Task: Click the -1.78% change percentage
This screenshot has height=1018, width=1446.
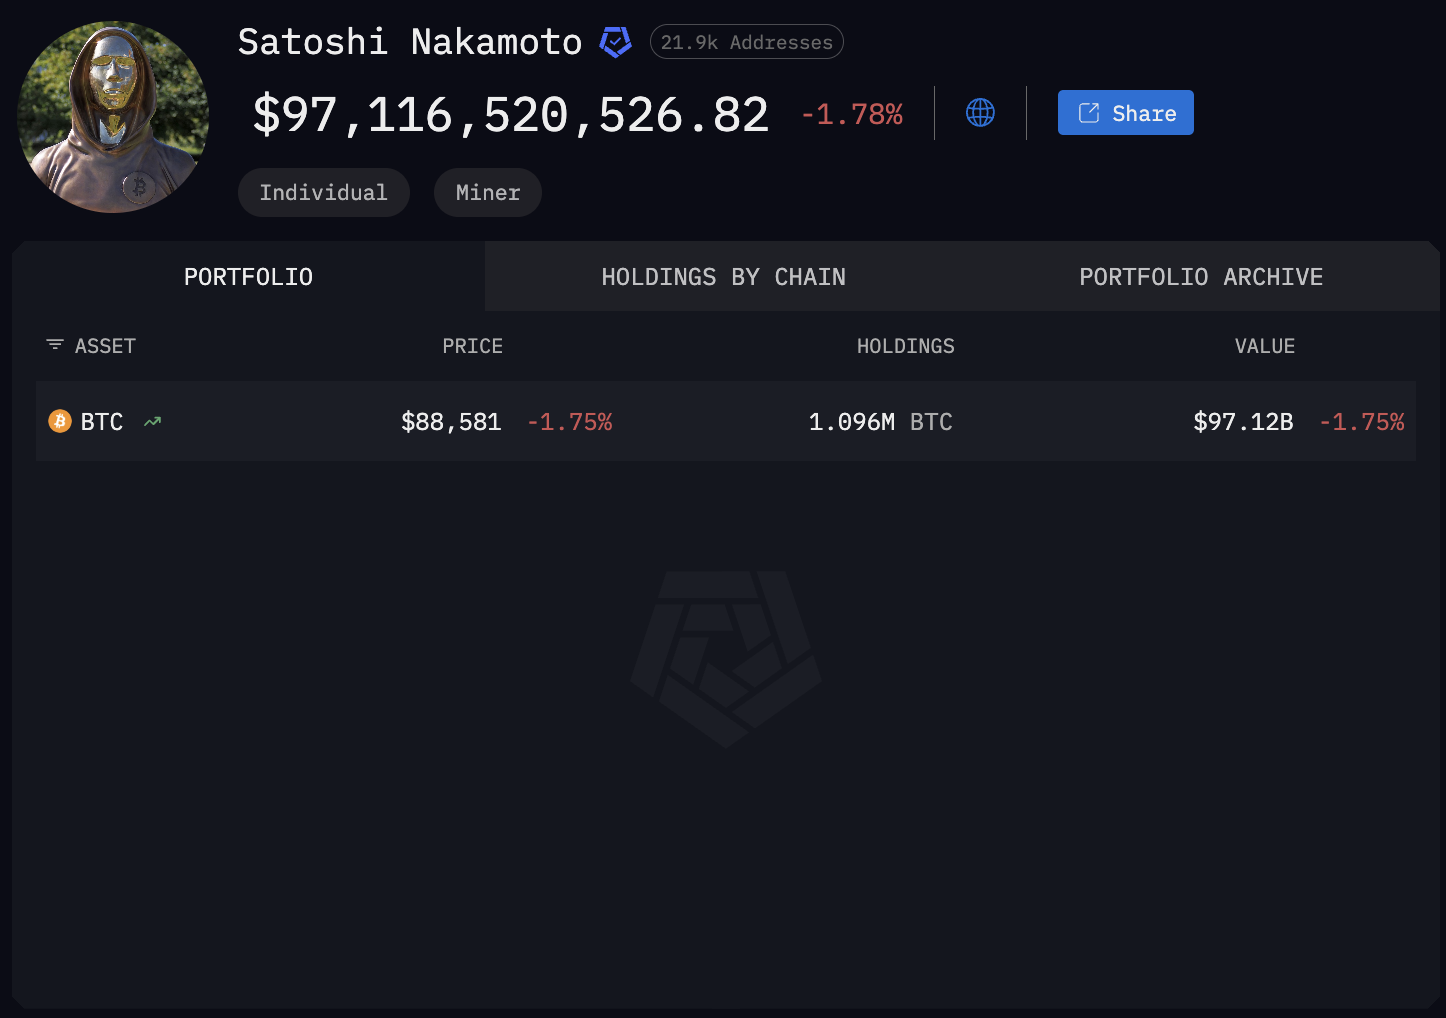Action: click(x=851, y=114)
